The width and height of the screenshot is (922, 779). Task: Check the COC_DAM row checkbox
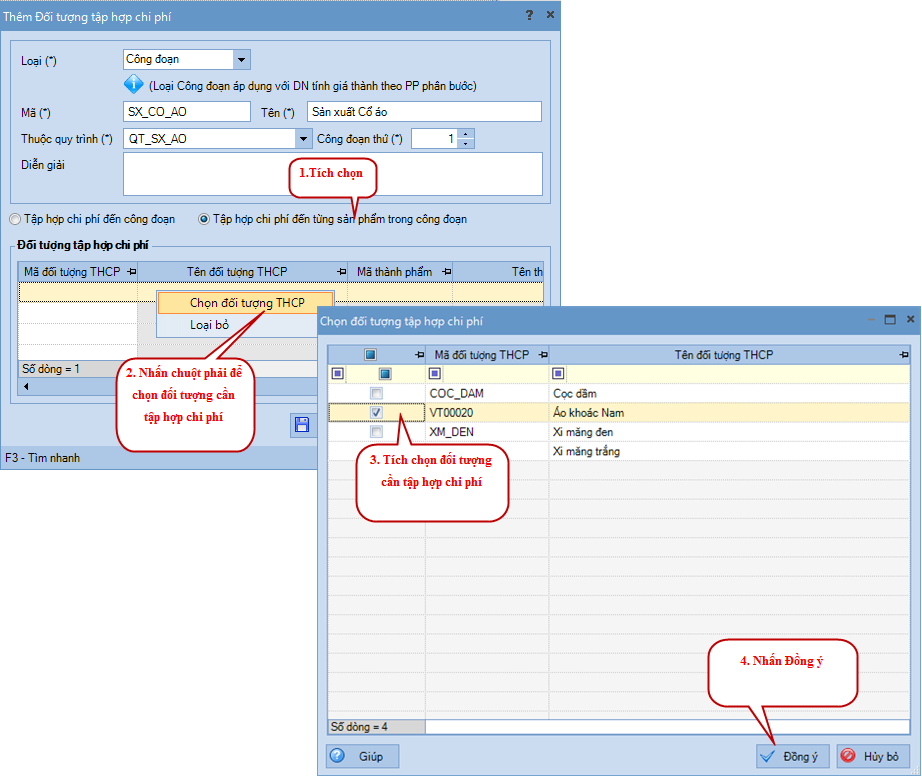(376, 393)
